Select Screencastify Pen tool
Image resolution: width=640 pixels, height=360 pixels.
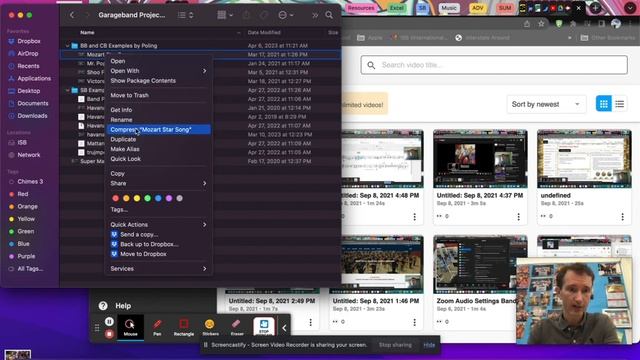[157, 327]
